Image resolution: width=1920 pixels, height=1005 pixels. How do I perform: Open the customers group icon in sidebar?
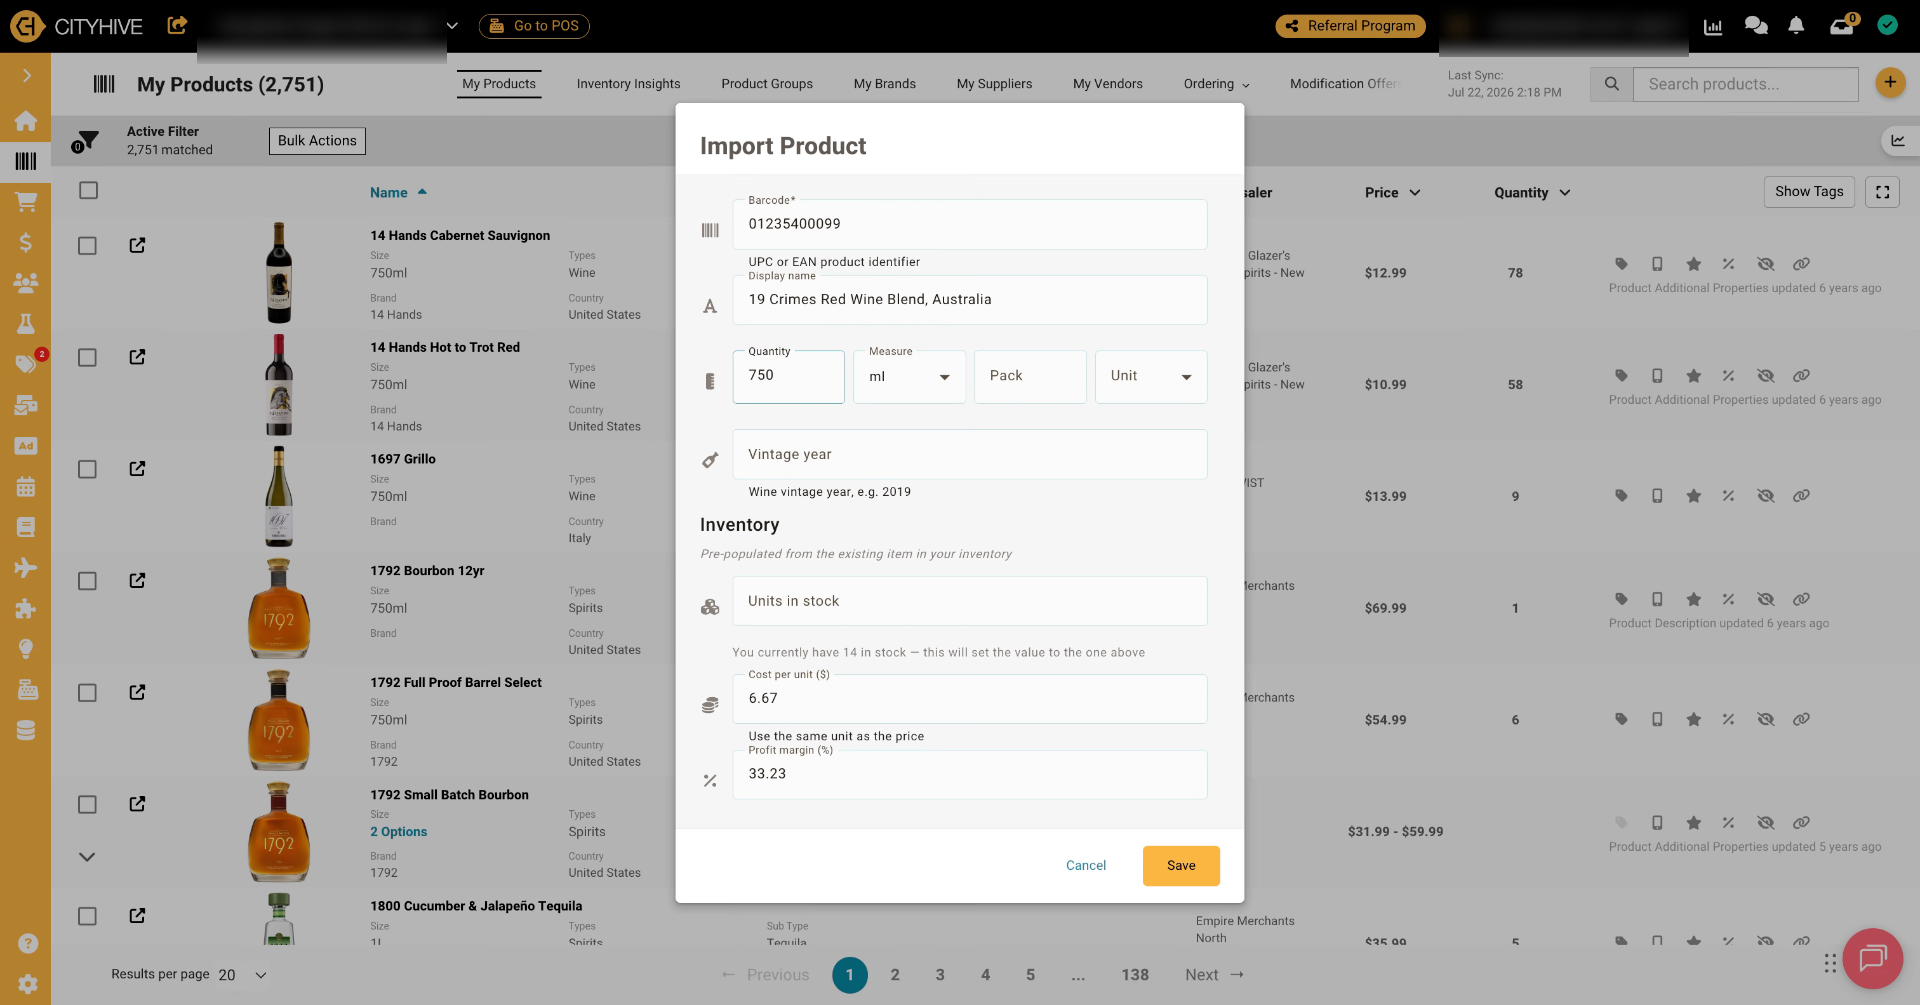pos(26,283)
